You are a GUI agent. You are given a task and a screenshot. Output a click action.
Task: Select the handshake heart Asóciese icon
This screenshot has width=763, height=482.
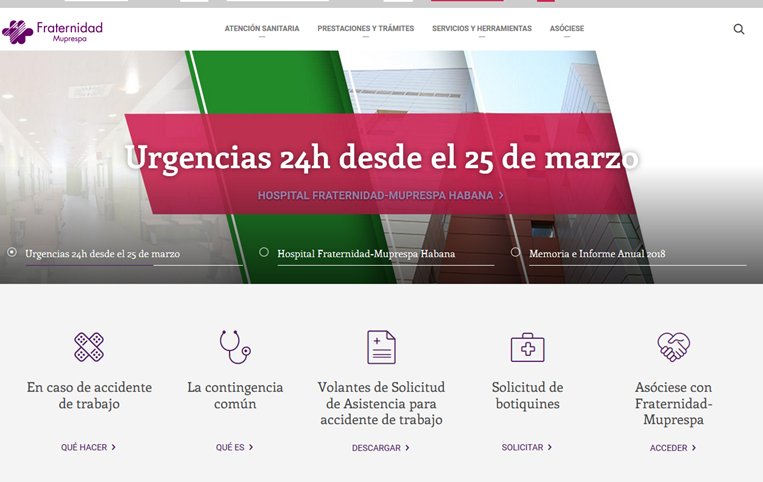coord(673,347)
